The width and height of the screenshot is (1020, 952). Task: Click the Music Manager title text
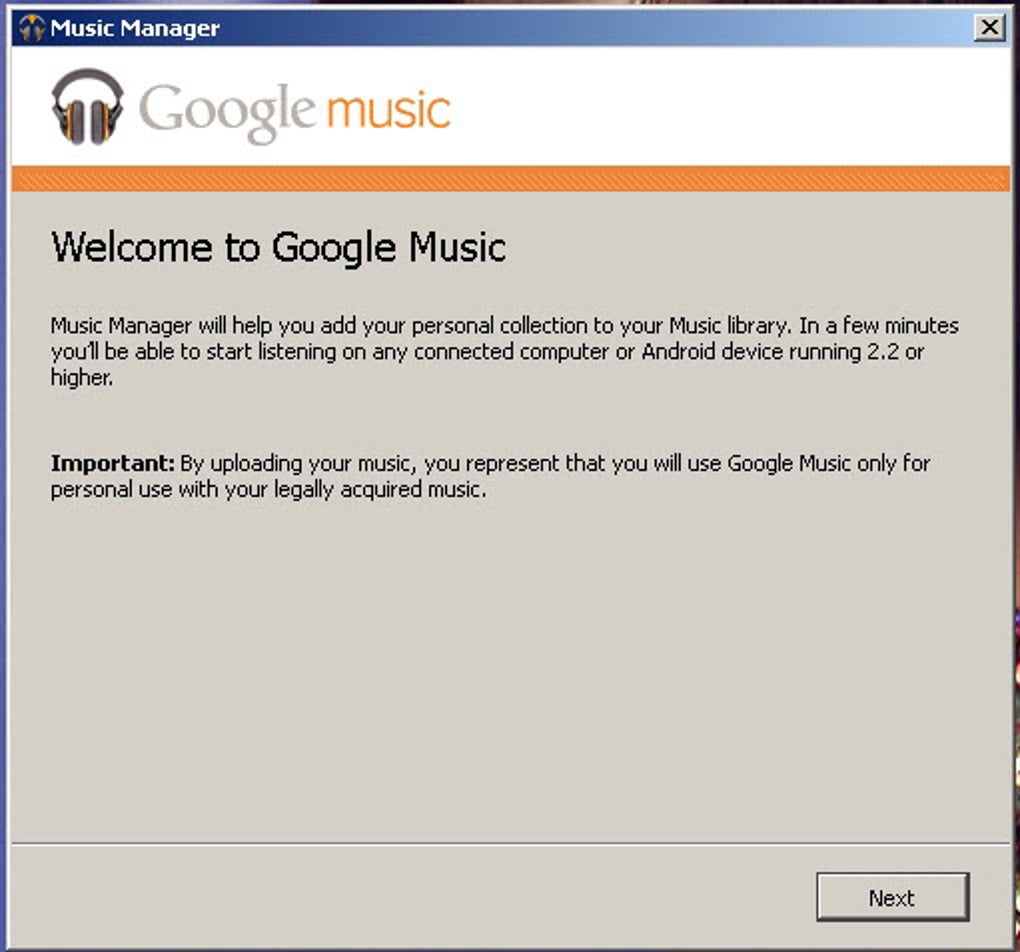coord(135,28)
